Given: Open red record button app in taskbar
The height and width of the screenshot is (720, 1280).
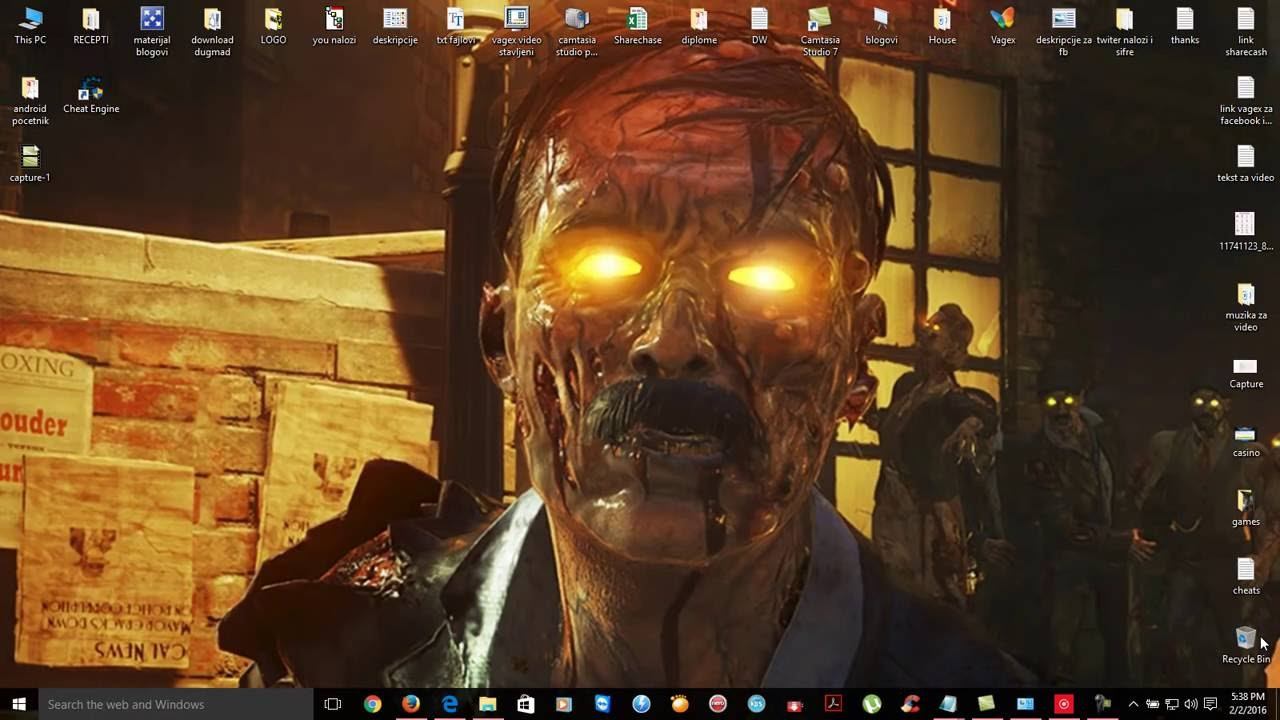Looking at the screenshot, I should [x=1063, y=704].
